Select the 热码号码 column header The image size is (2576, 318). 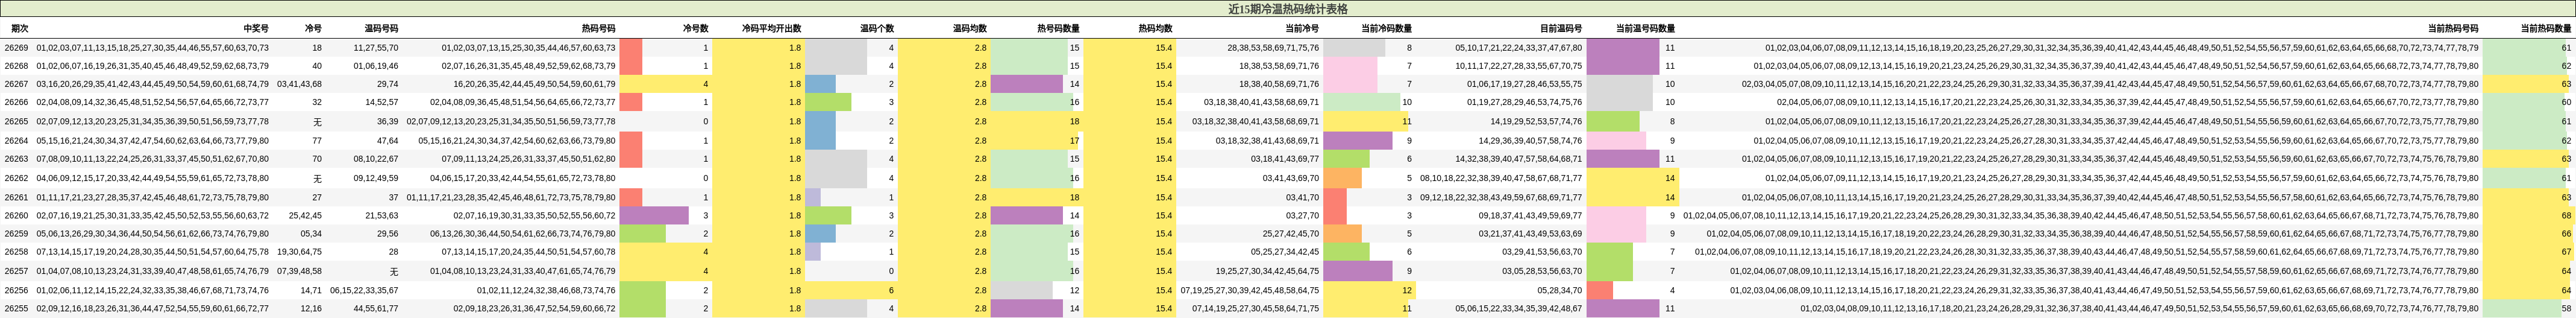point(599,29)
